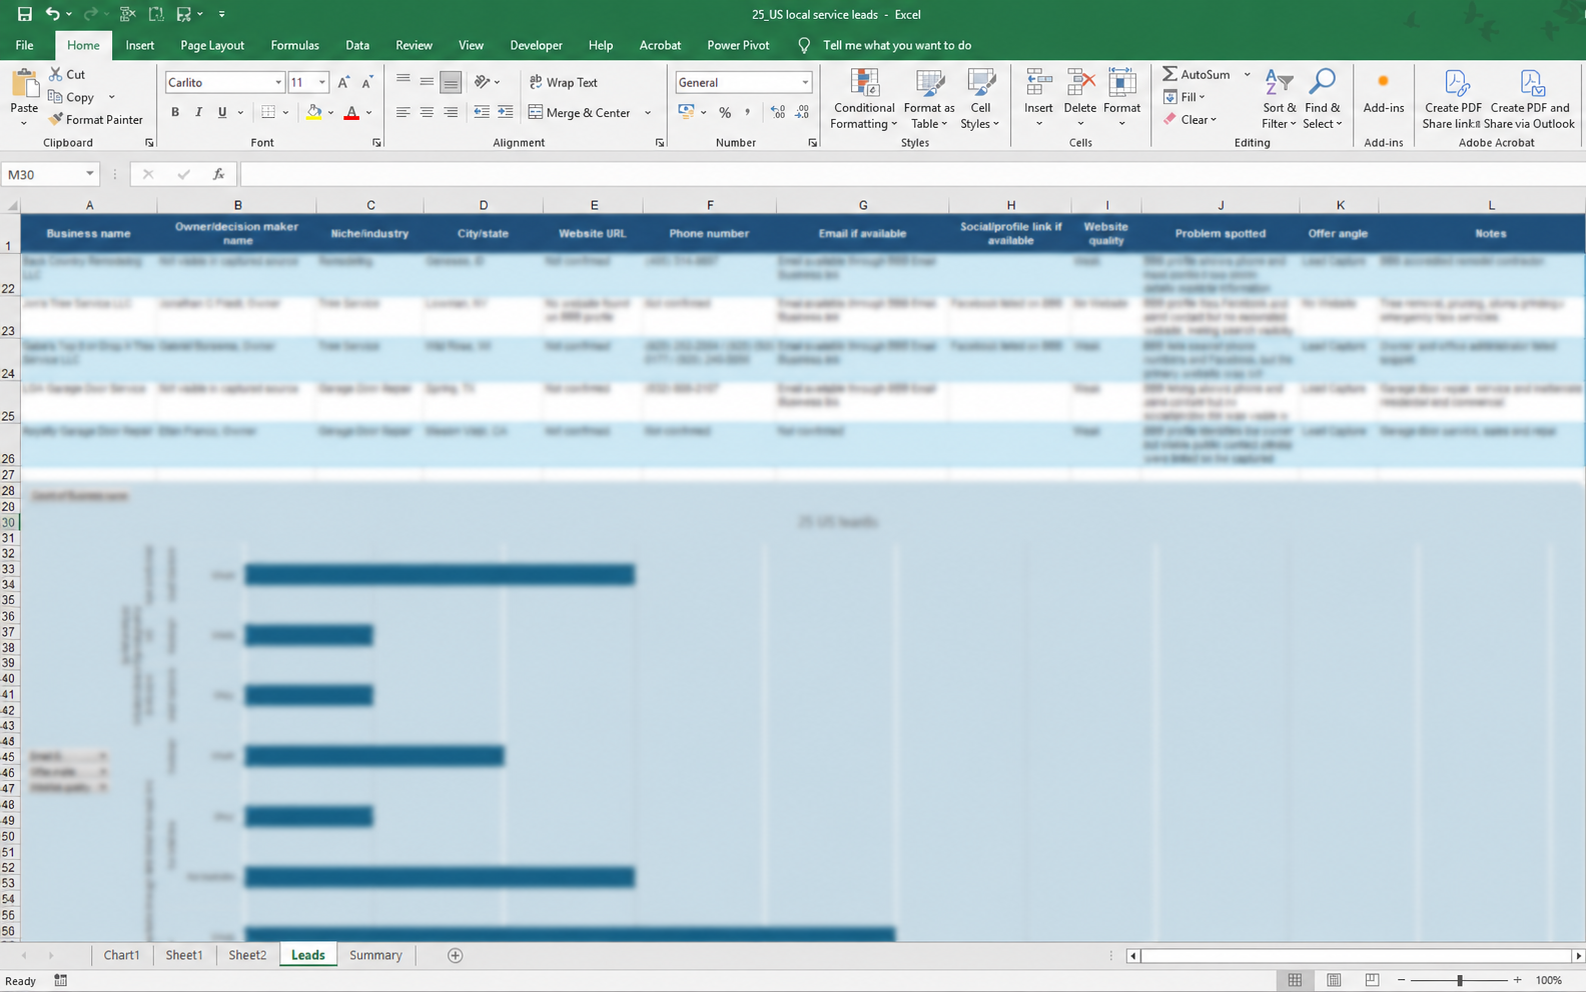Open the fill color dropdown arrow
1586x992 pixels.
point(331,112)
